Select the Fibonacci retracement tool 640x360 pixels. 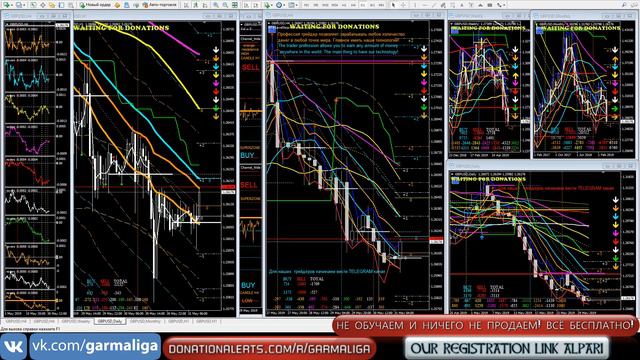453,5
